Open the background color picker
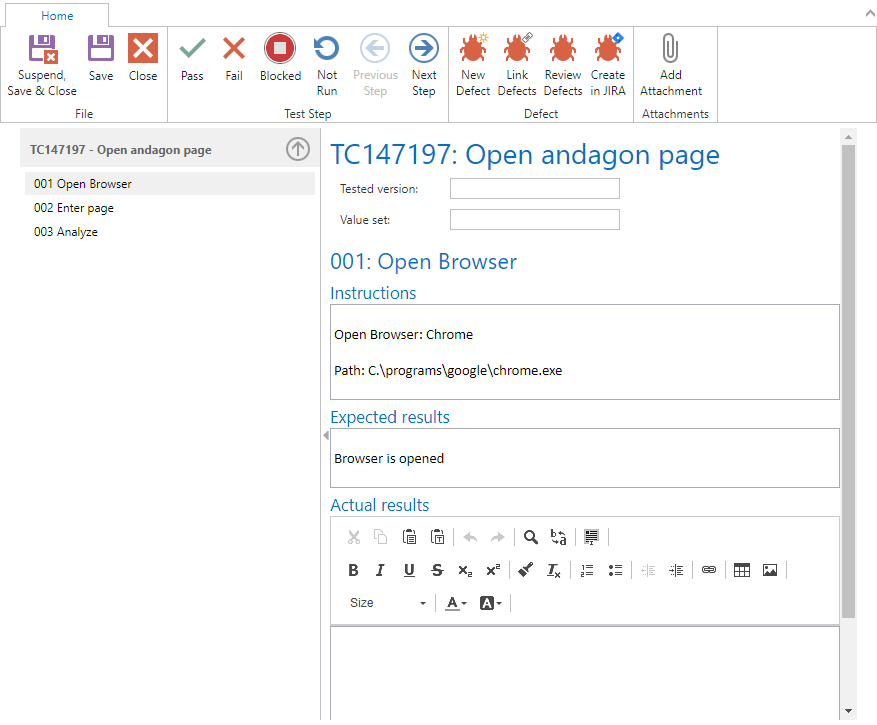877x725 pixels. pyautogui.click(x=490, y=603)
